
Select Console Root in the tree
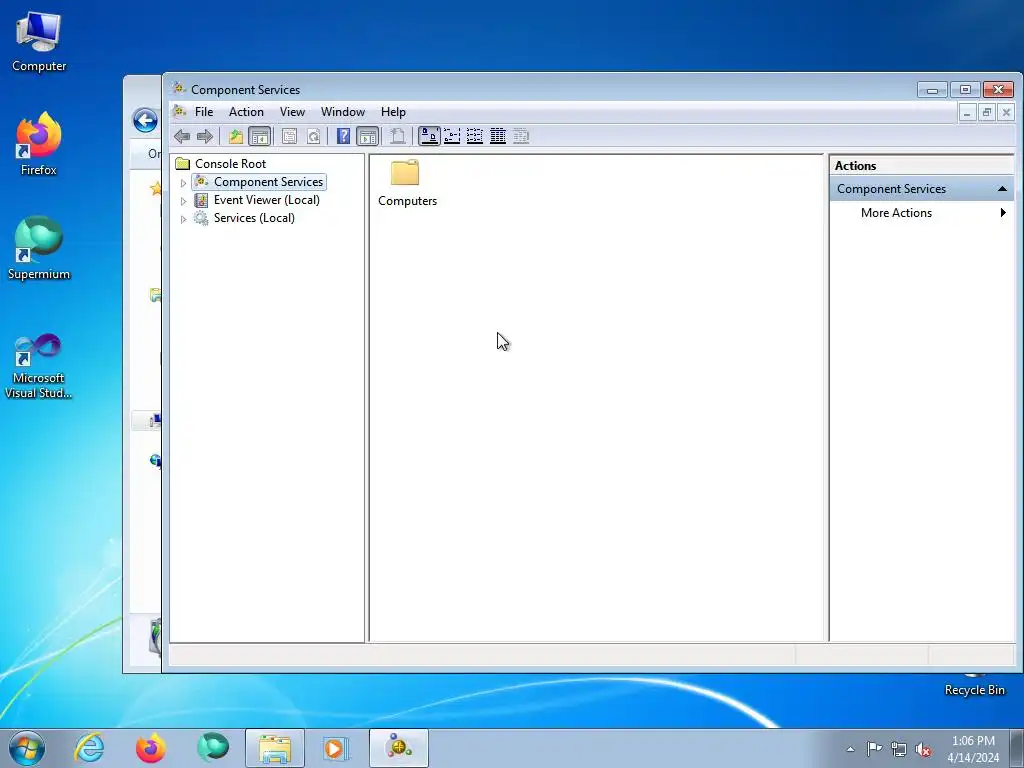[x=231, y=164]
